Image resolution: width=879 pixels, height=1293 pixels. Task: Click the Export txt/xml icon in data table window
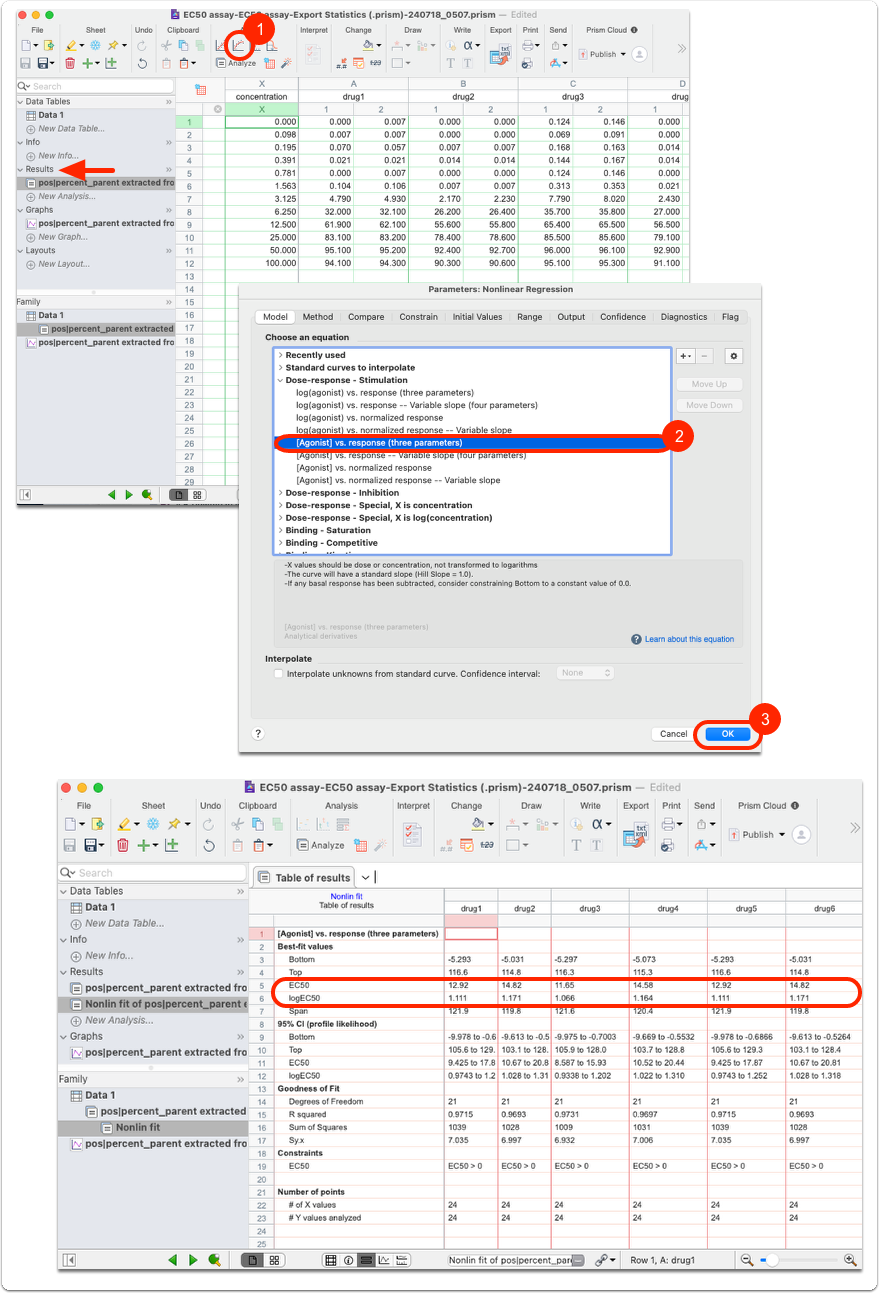click(x=500, y=55)
